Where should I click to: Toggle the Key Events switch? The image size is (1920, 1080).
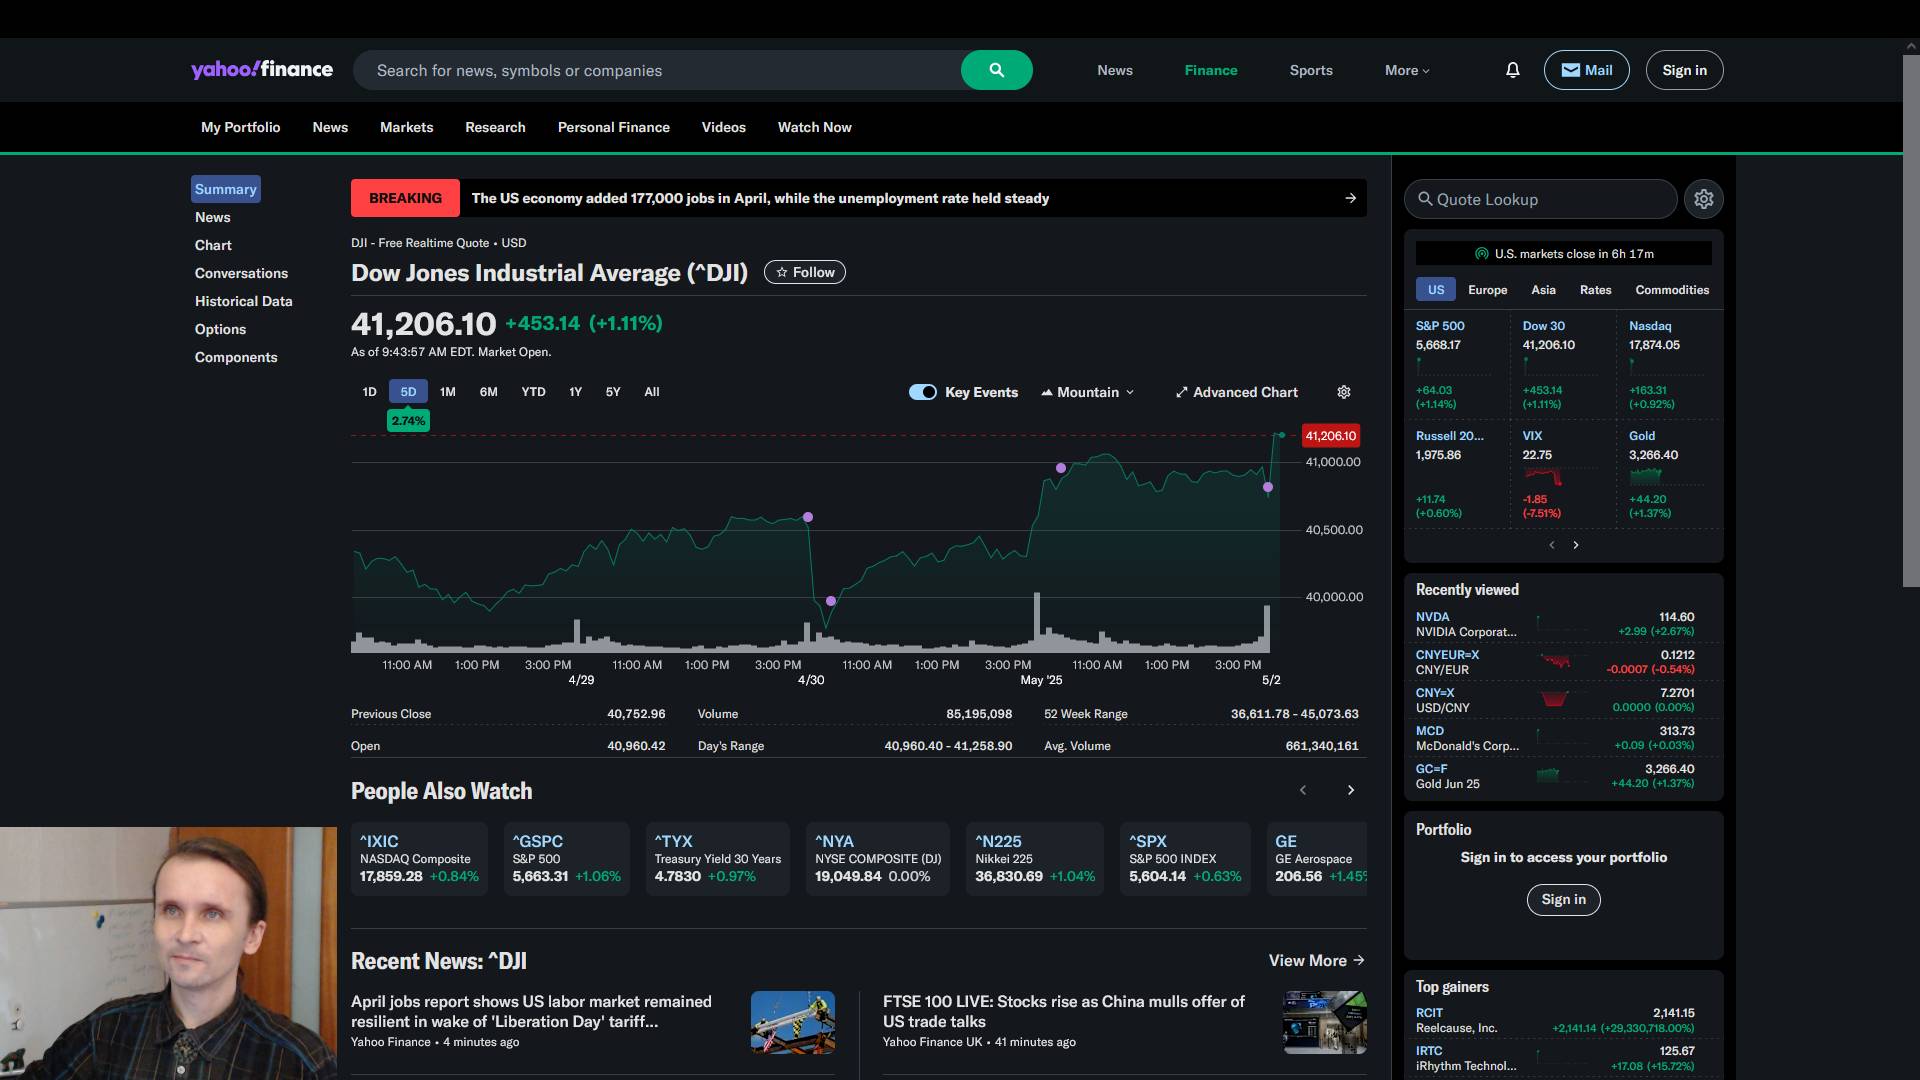[x=922, y=392]
